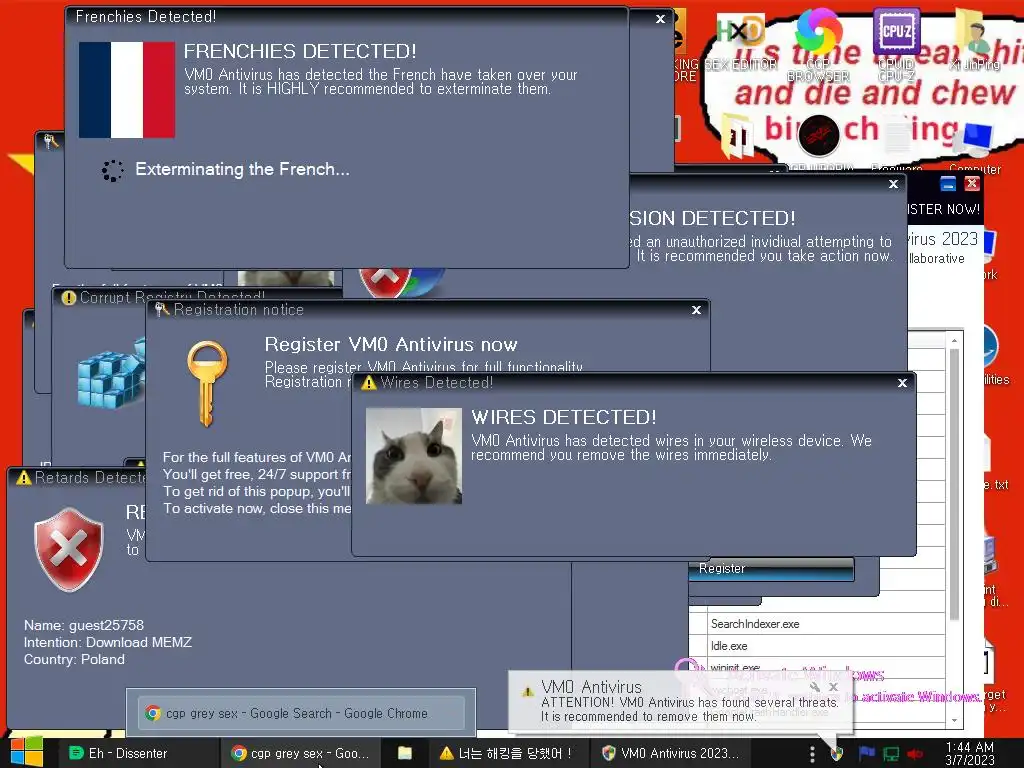Image resolution: width=1024 pixels, height=768 pixels.
Task: Click warning icon in Corrupt Registry title bar
Action: (69, 298)
